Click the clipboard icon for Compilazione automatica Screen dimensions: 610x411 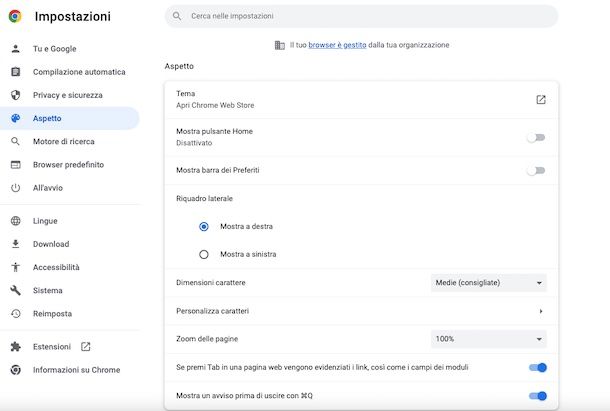click(x=16, y=72)
